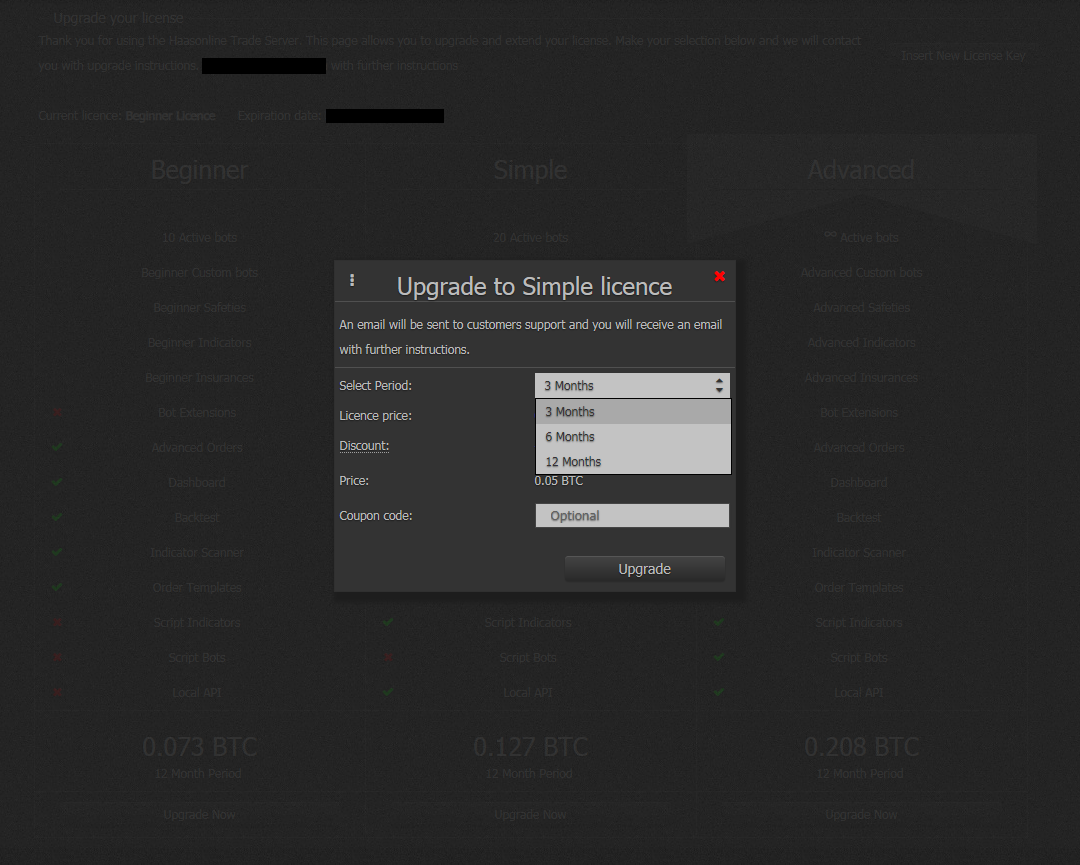
Task: Click the check mark beside Beginner Advanced Orders
Action: 57,447
